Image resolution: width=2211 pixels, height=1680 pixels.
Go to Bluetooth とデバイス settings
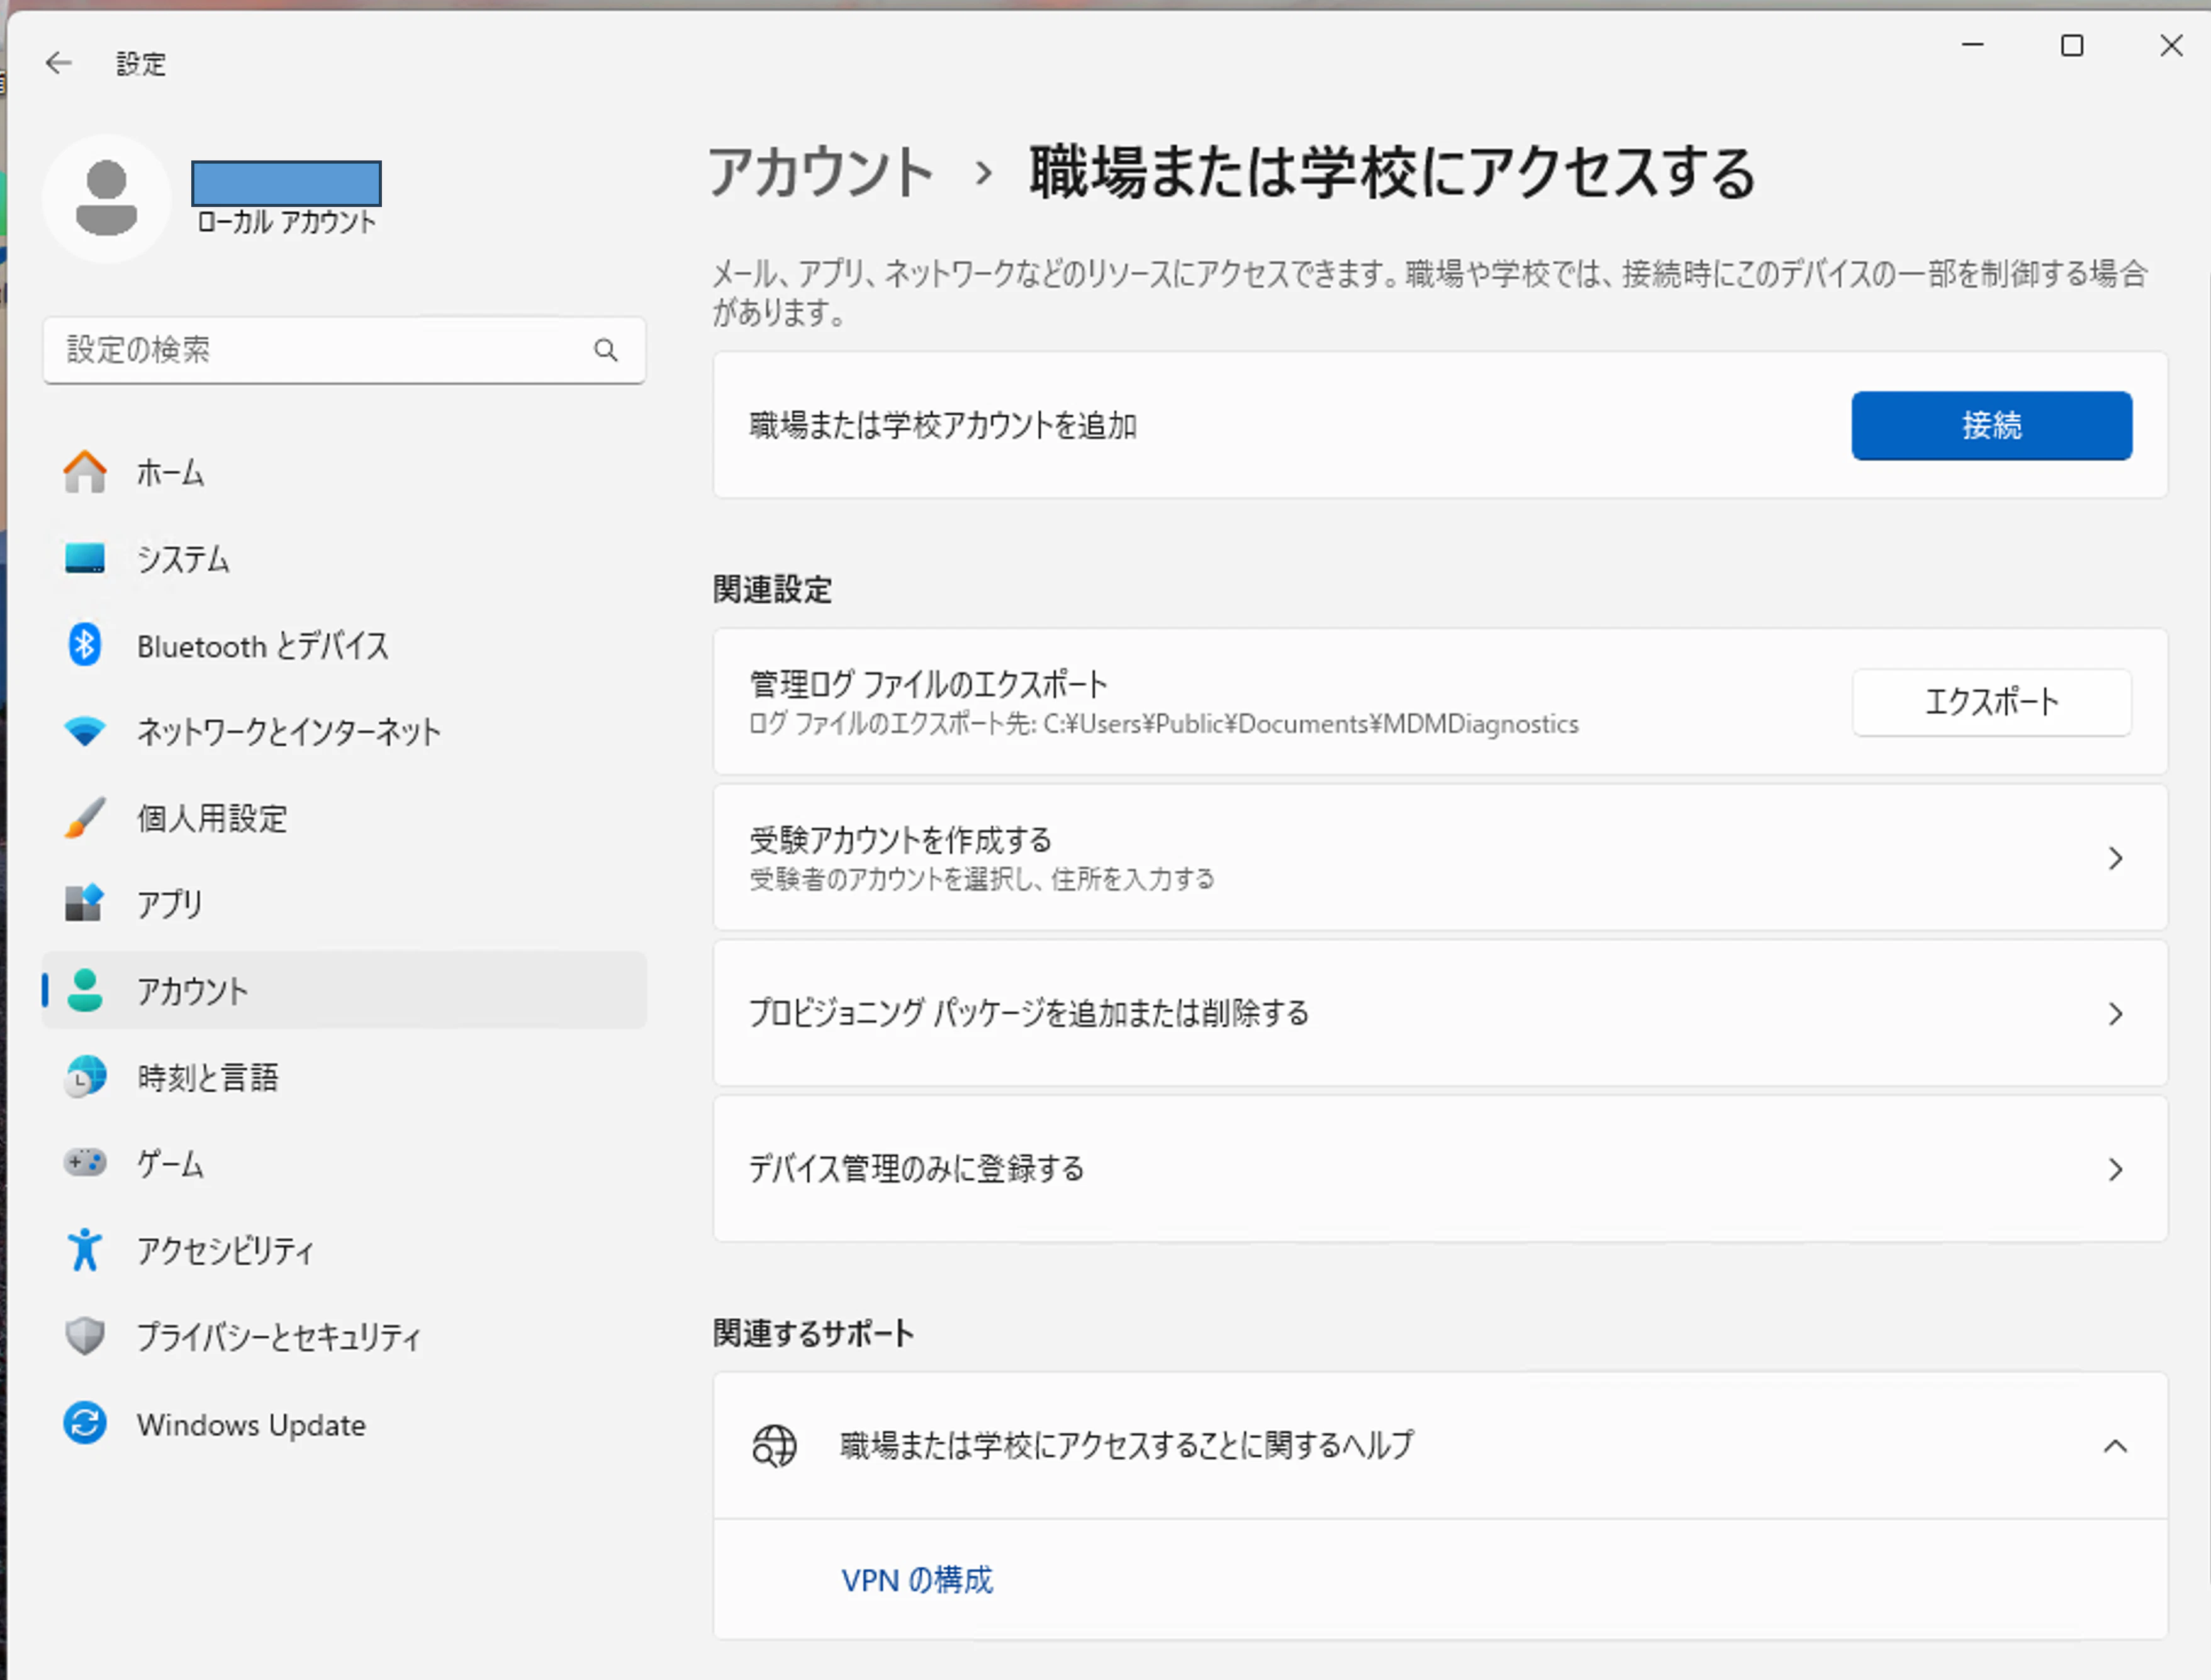pyautogui.click(x=344, y=645)
